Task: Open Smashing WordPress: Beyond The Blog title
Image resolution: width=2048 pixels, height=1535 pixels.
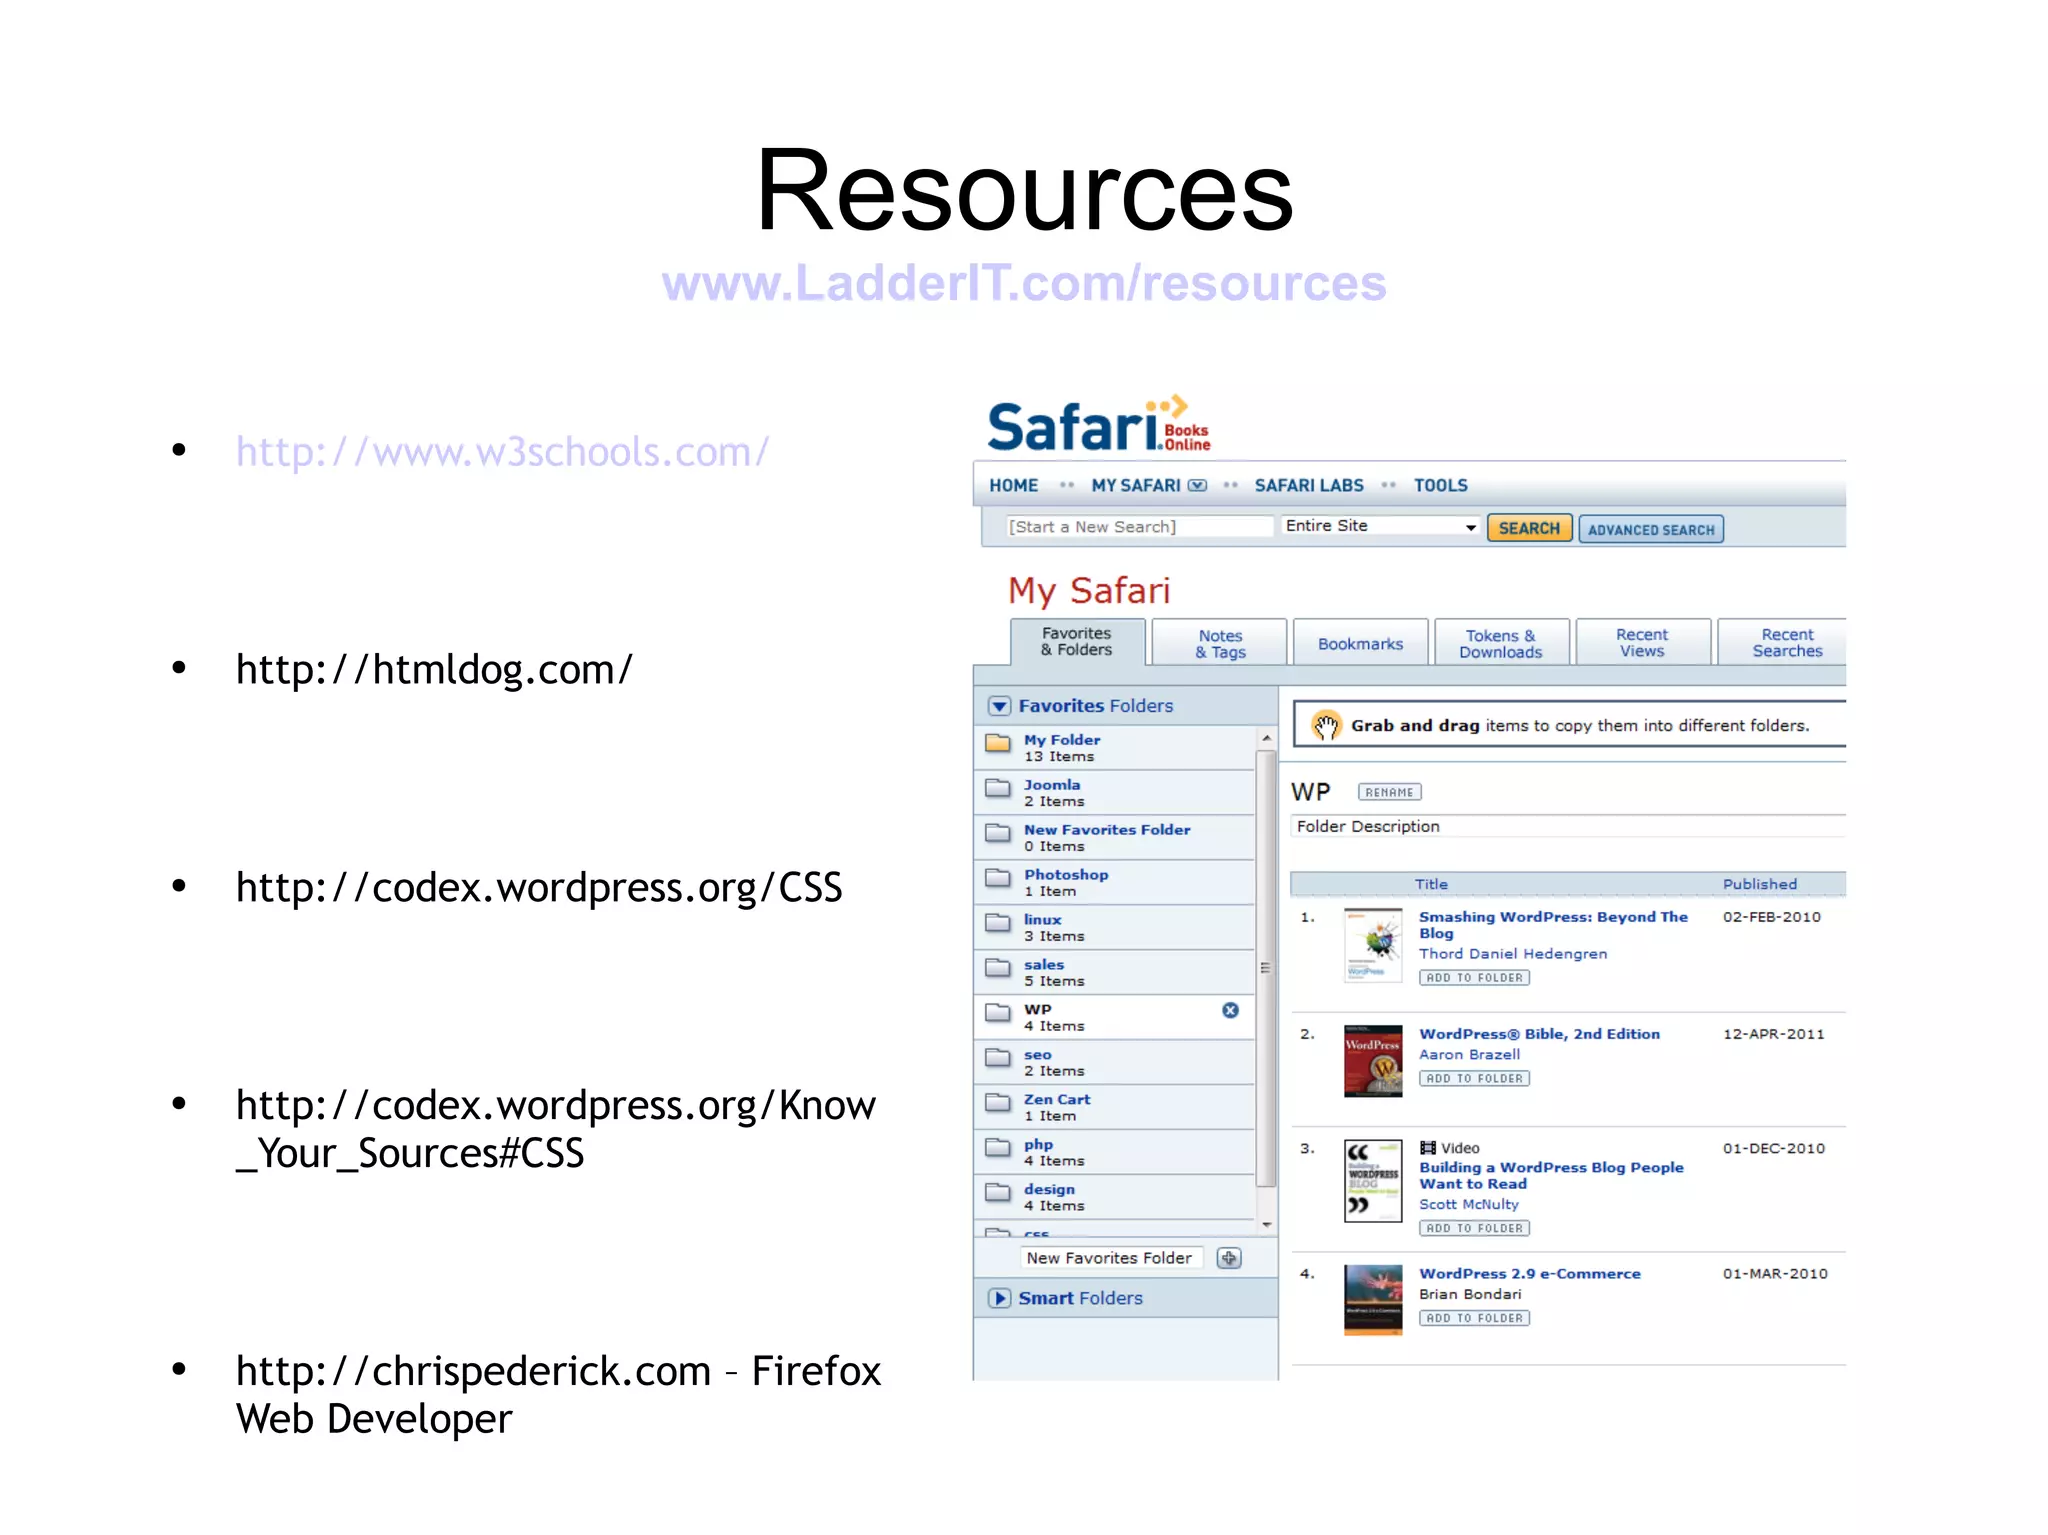Action: click(1553, 925)
